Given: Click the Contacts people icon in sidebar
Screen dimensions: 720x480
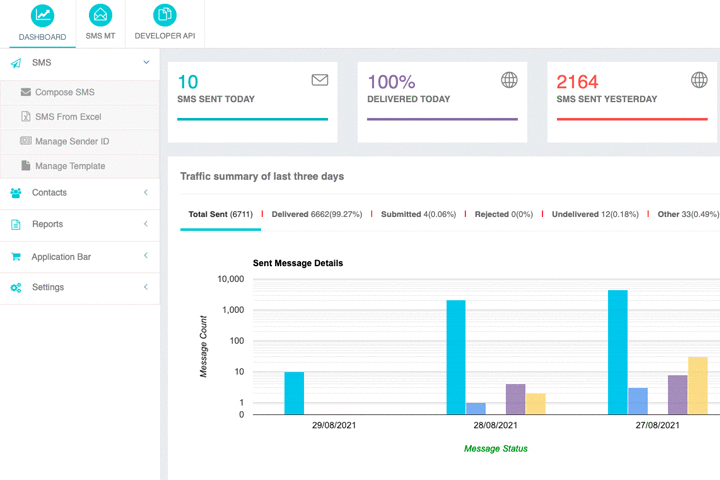Looking at the screenshot, I should (x=16, y=193).
